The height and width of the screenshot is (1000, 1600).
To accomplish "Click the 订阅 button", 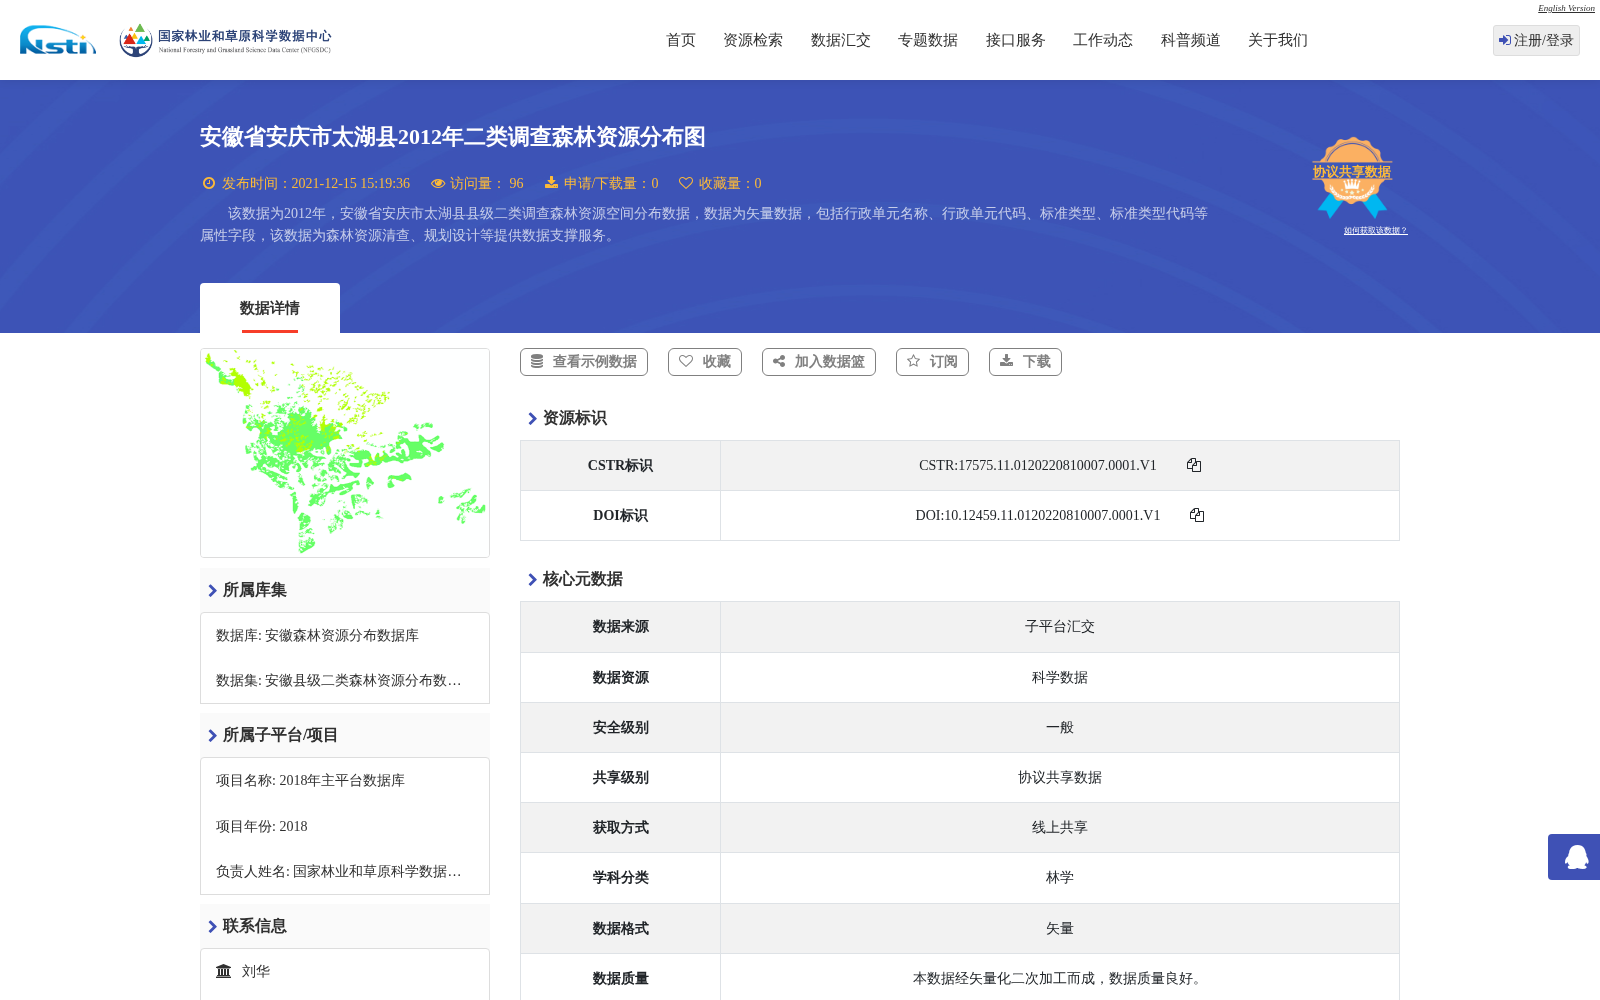I will click(932, 362).
